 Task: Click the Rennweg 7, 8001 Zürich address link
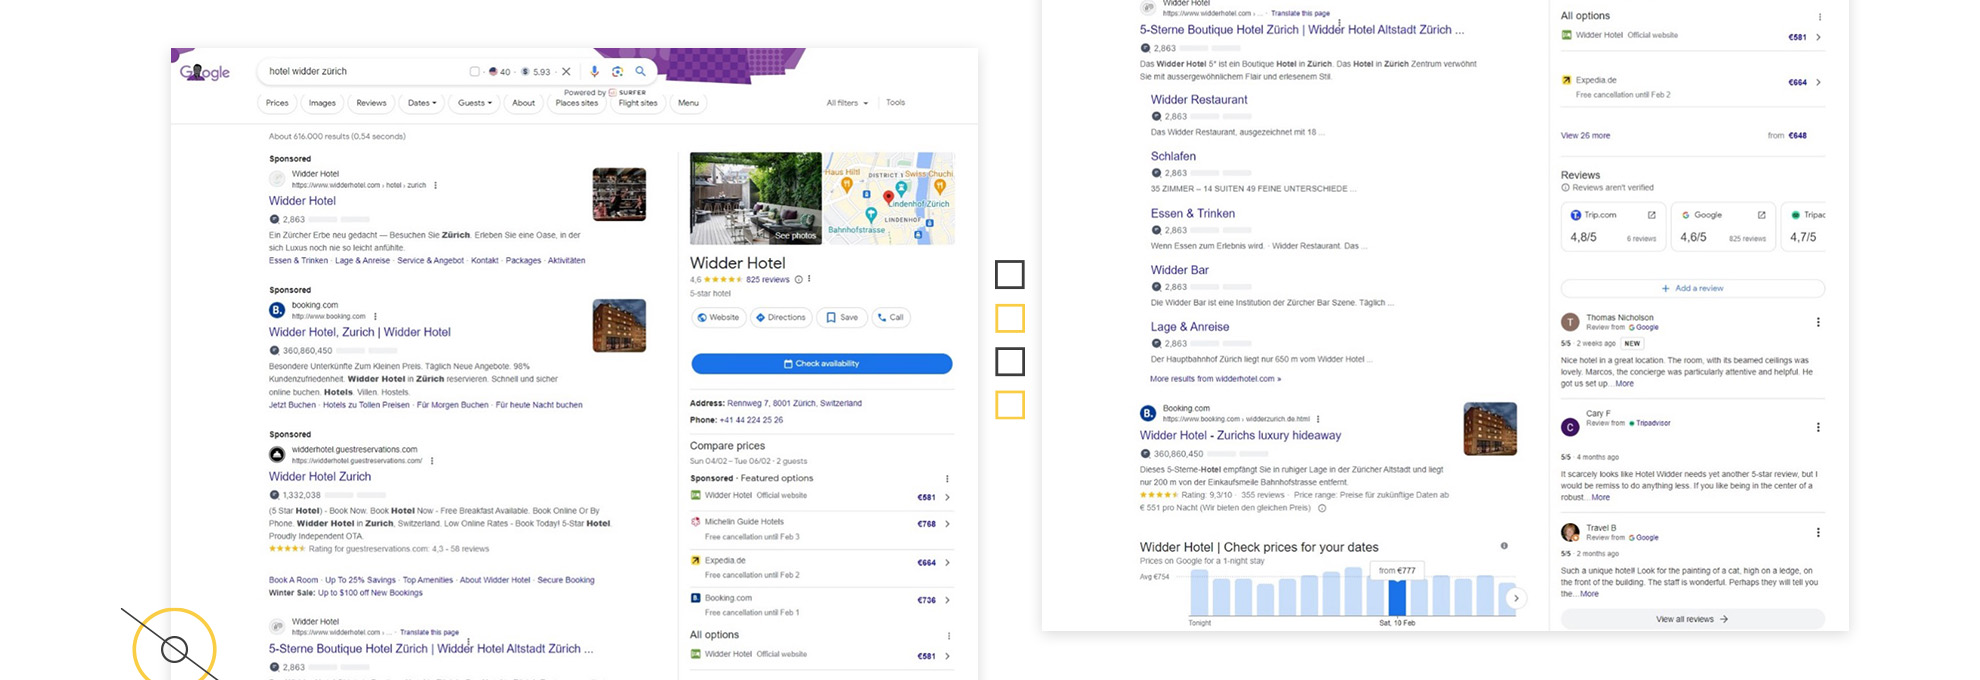click(x=794, y=403)
